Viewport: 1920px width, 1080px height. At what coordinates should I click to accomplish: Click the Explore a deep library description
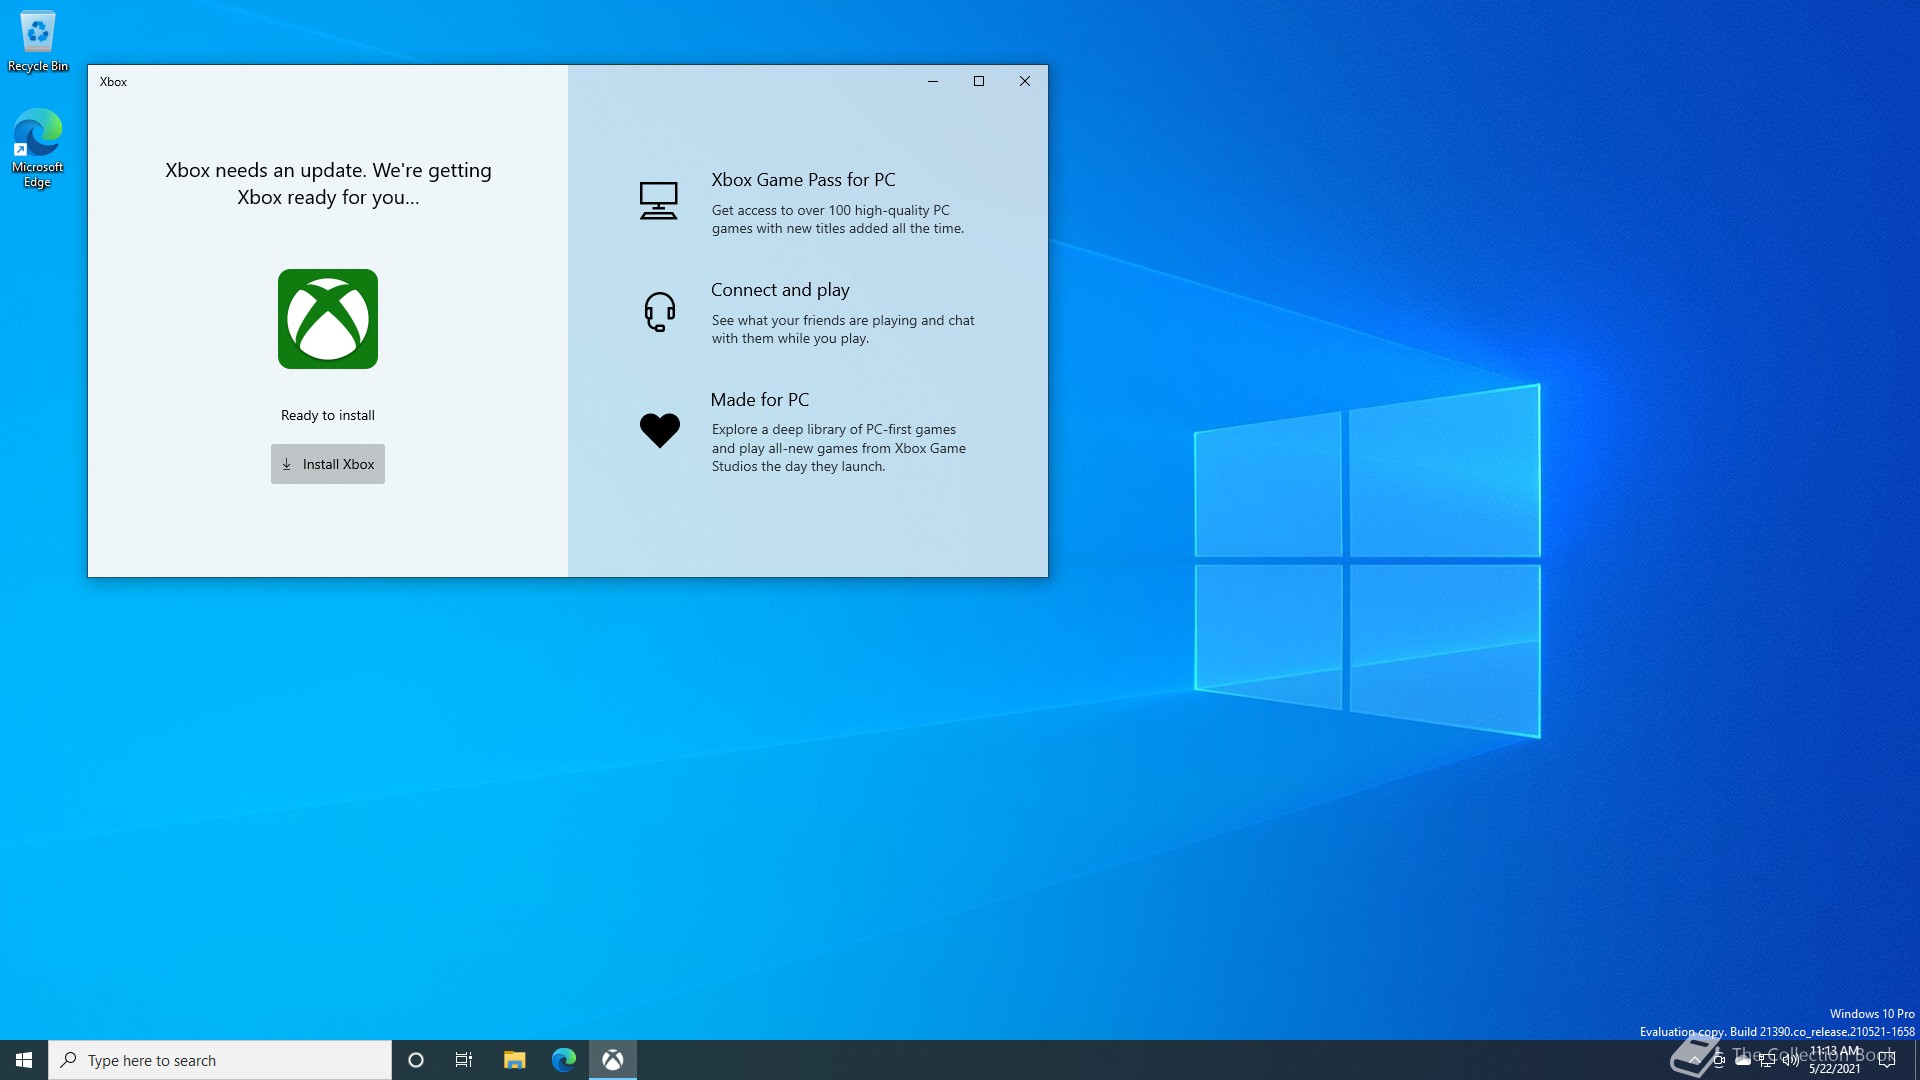click(x=839, y=448)
